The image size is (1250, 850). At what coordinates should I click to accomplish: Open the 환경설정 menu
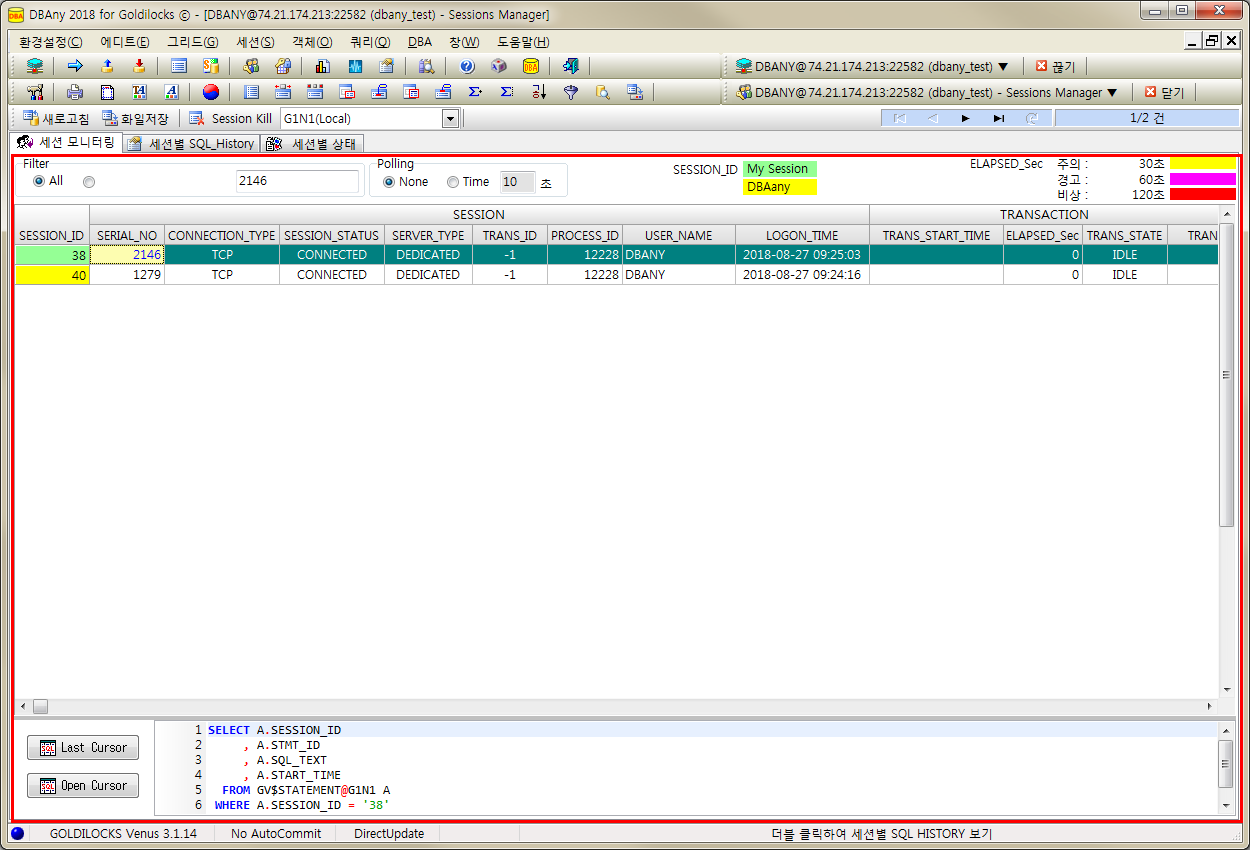tap(52, 42)
